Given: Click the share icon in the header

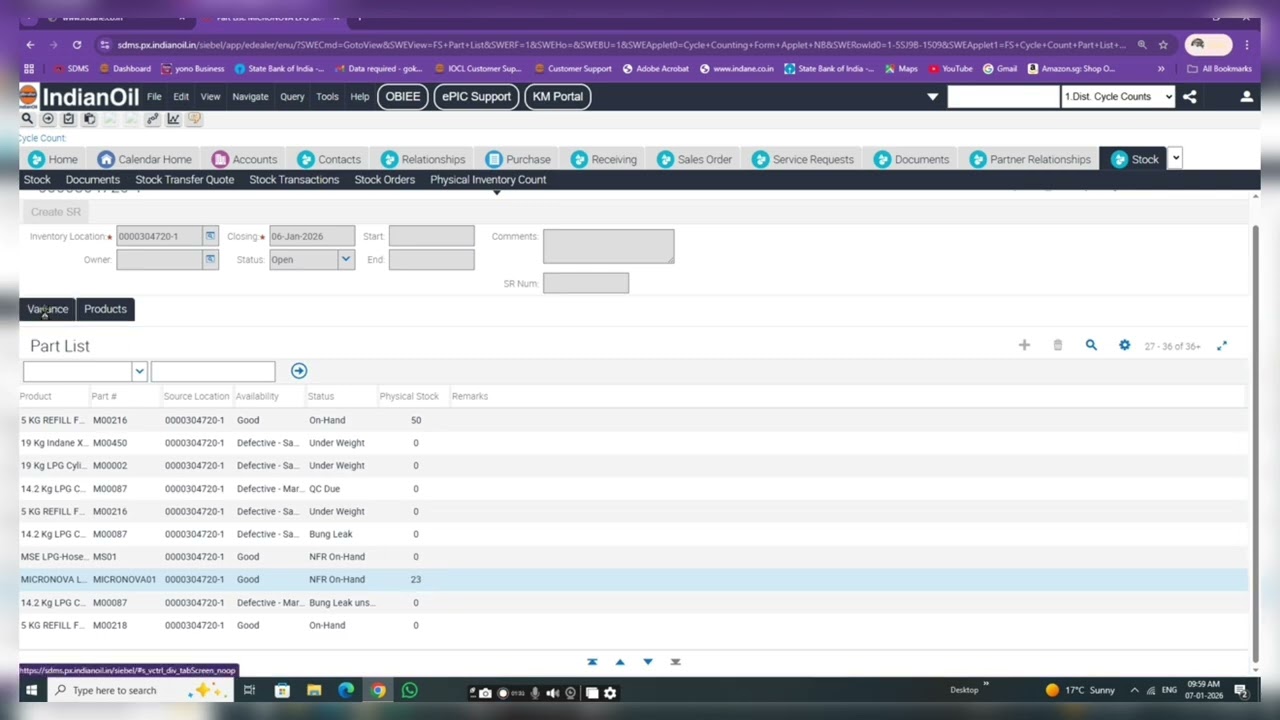Looking at the screenshot, I should [x=1189, y=97].
